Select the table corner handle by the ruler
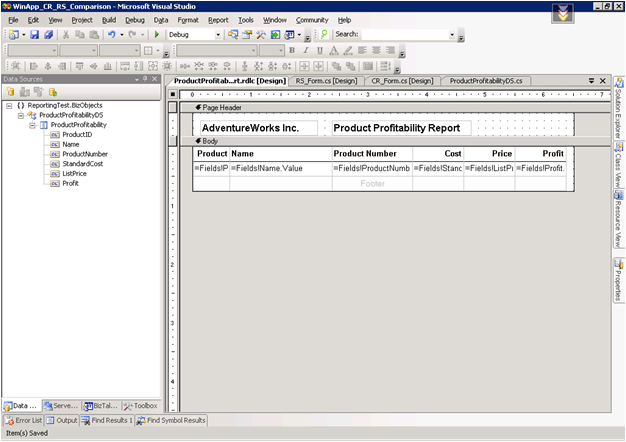The height and width of the screenshot is (442, 626). 172,94
